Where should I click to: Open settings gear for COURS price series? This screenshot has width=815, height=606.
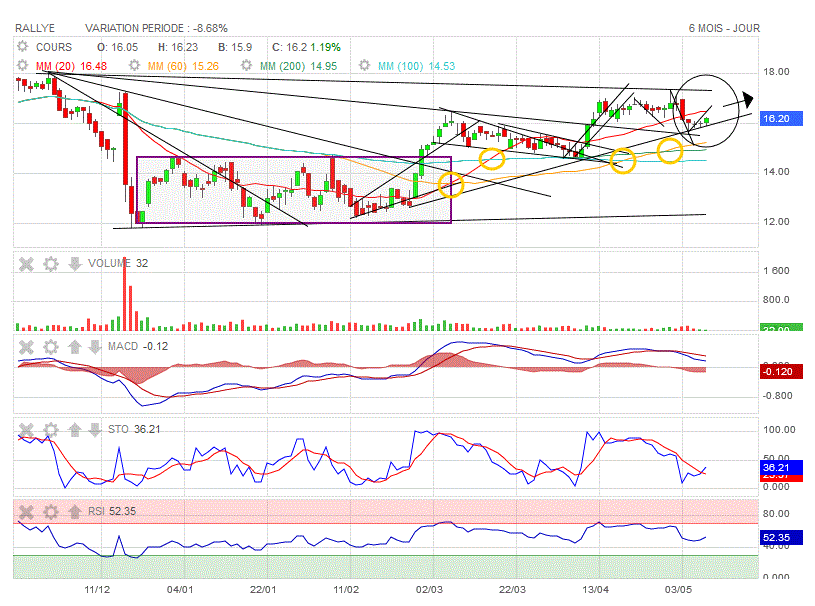tap(22, 47)
